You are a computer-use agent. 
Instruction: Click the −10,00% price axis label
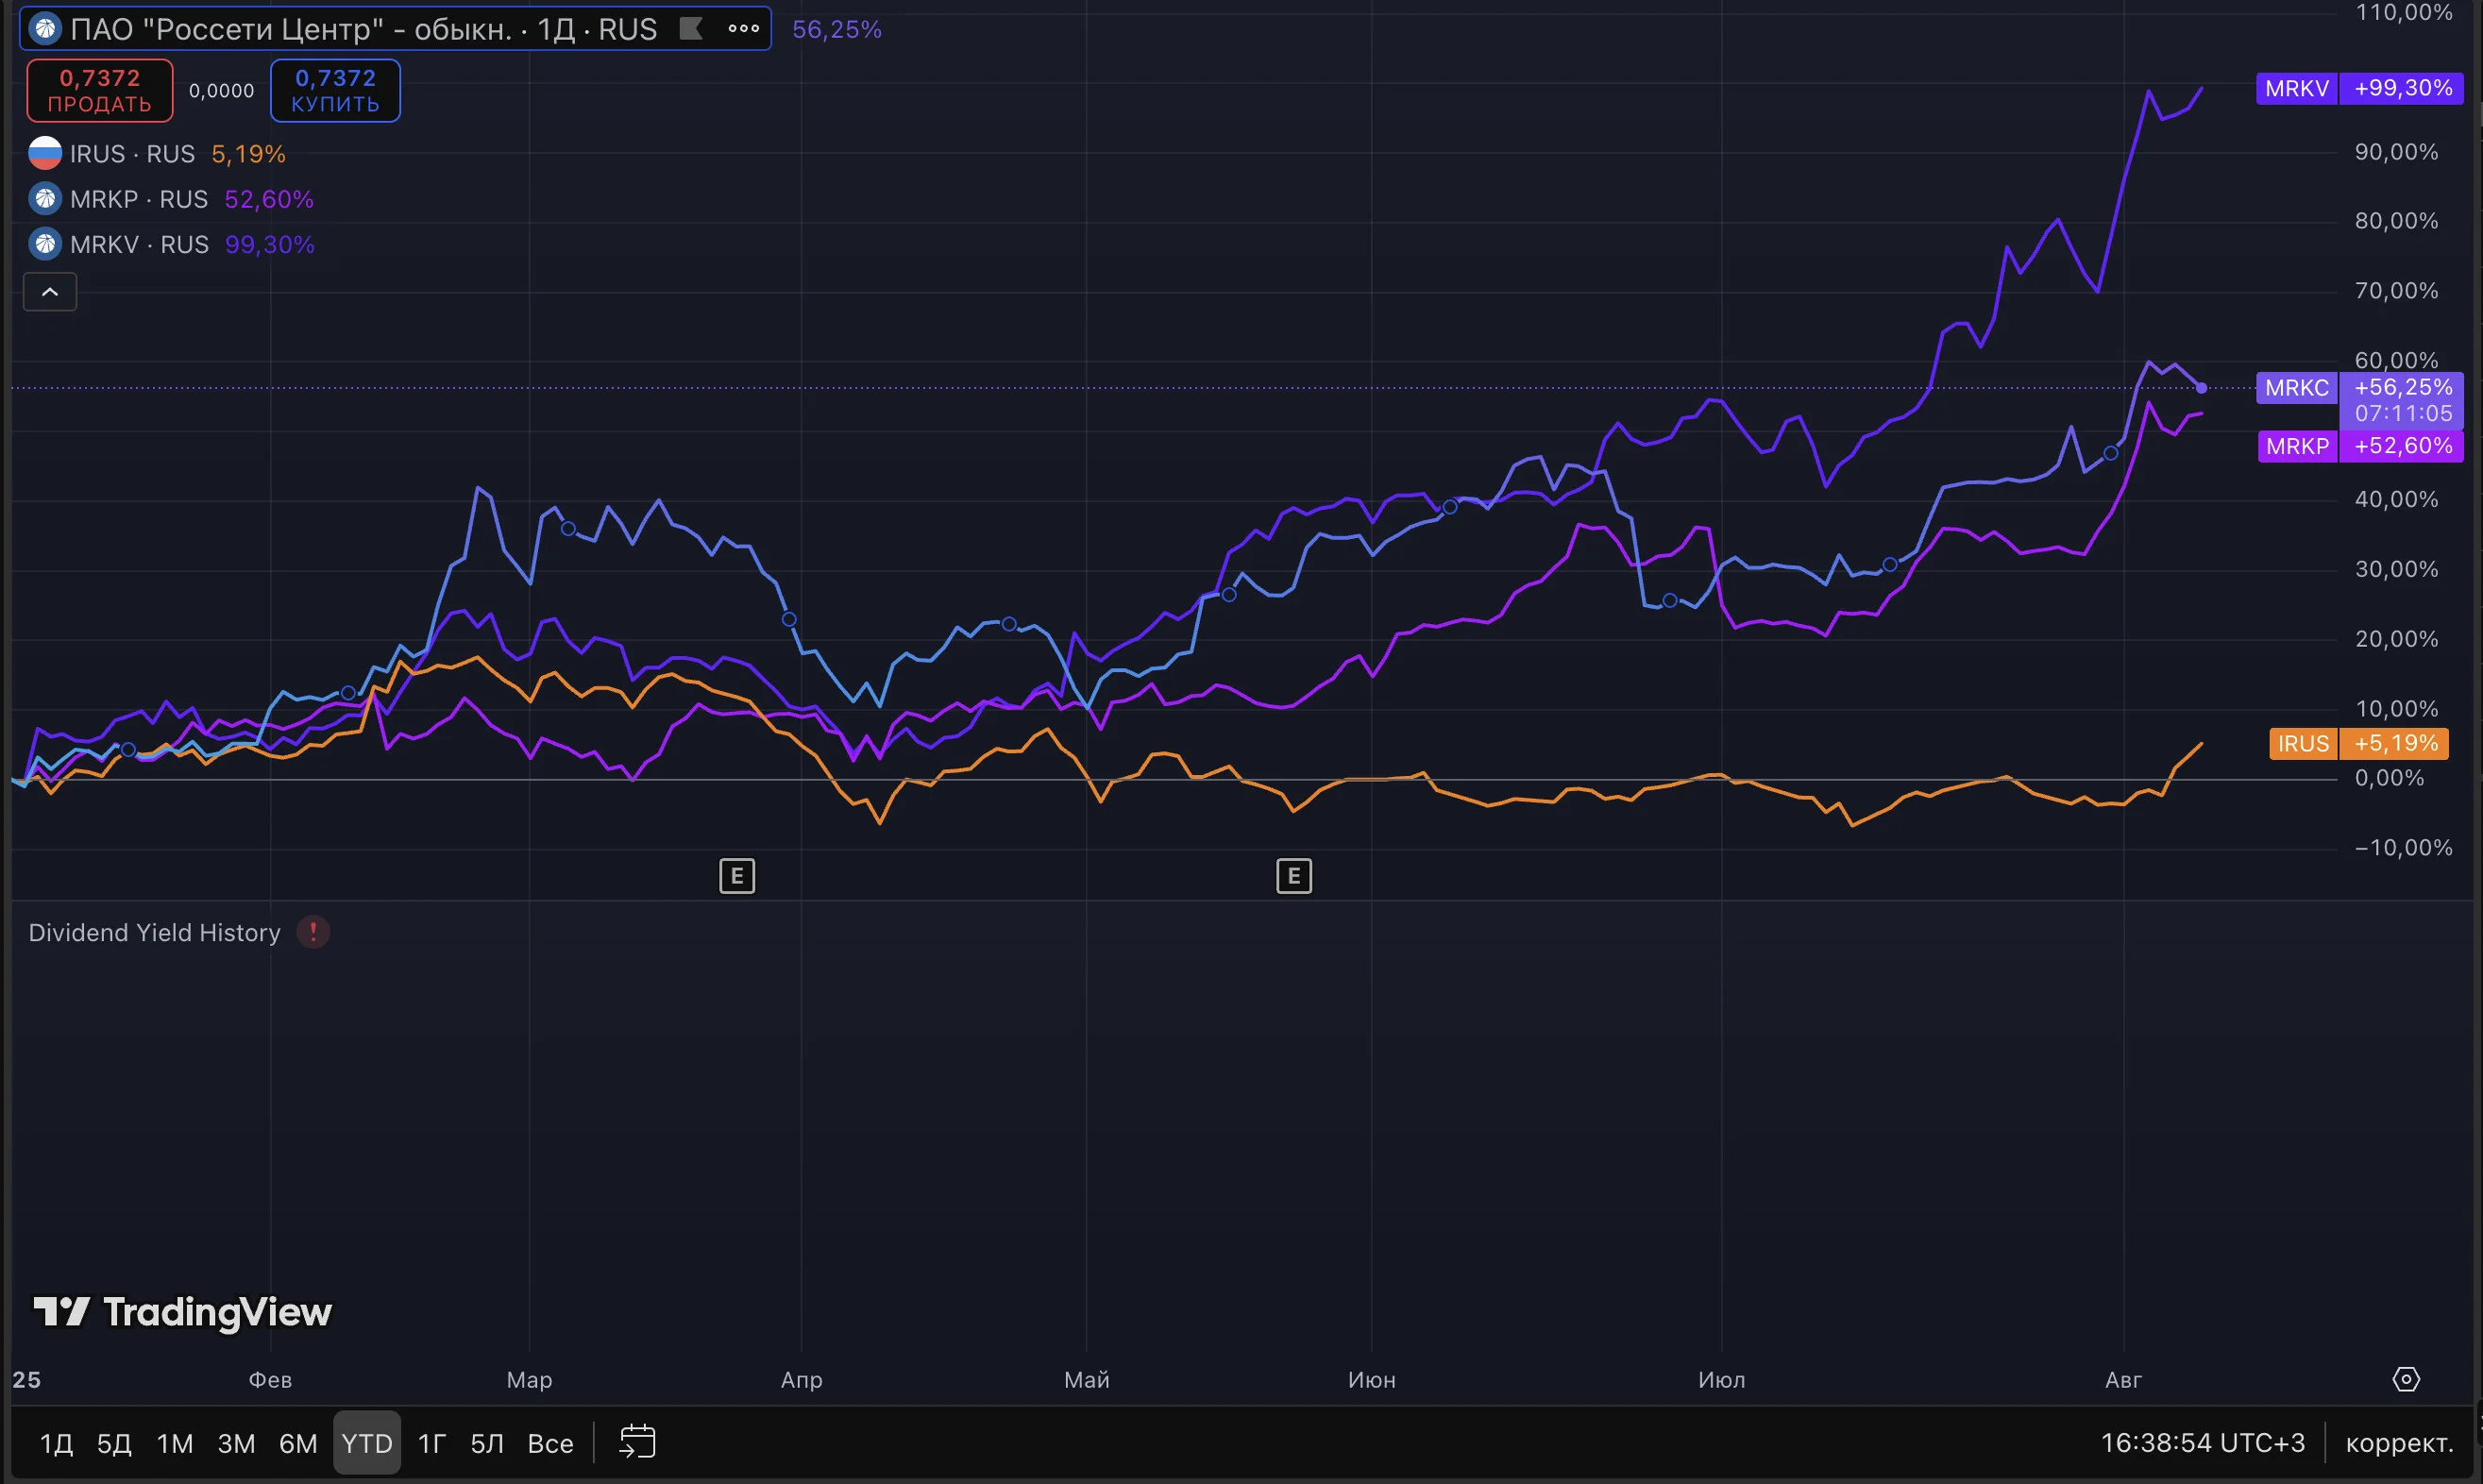(x=2403, y=848)
